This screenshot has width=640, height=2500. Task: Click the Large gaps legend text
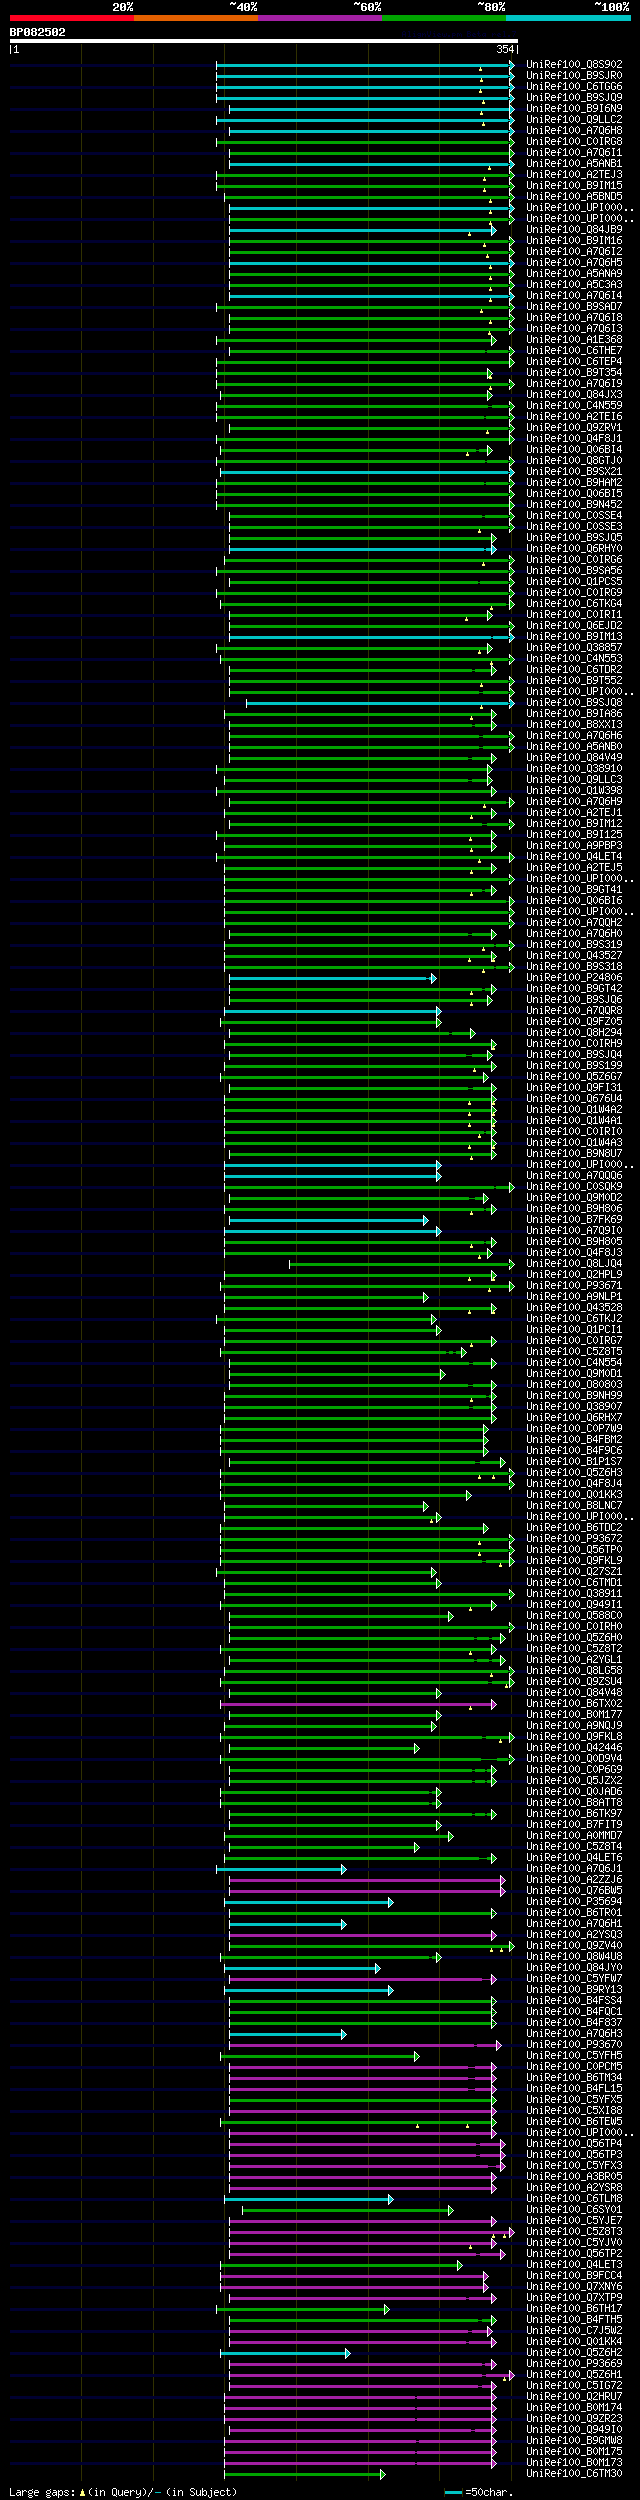tap(123, 2492)
